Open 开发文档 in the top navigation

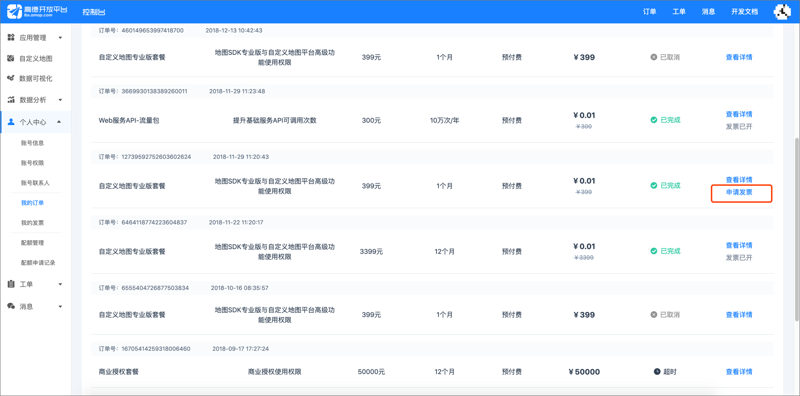(744, 12)
